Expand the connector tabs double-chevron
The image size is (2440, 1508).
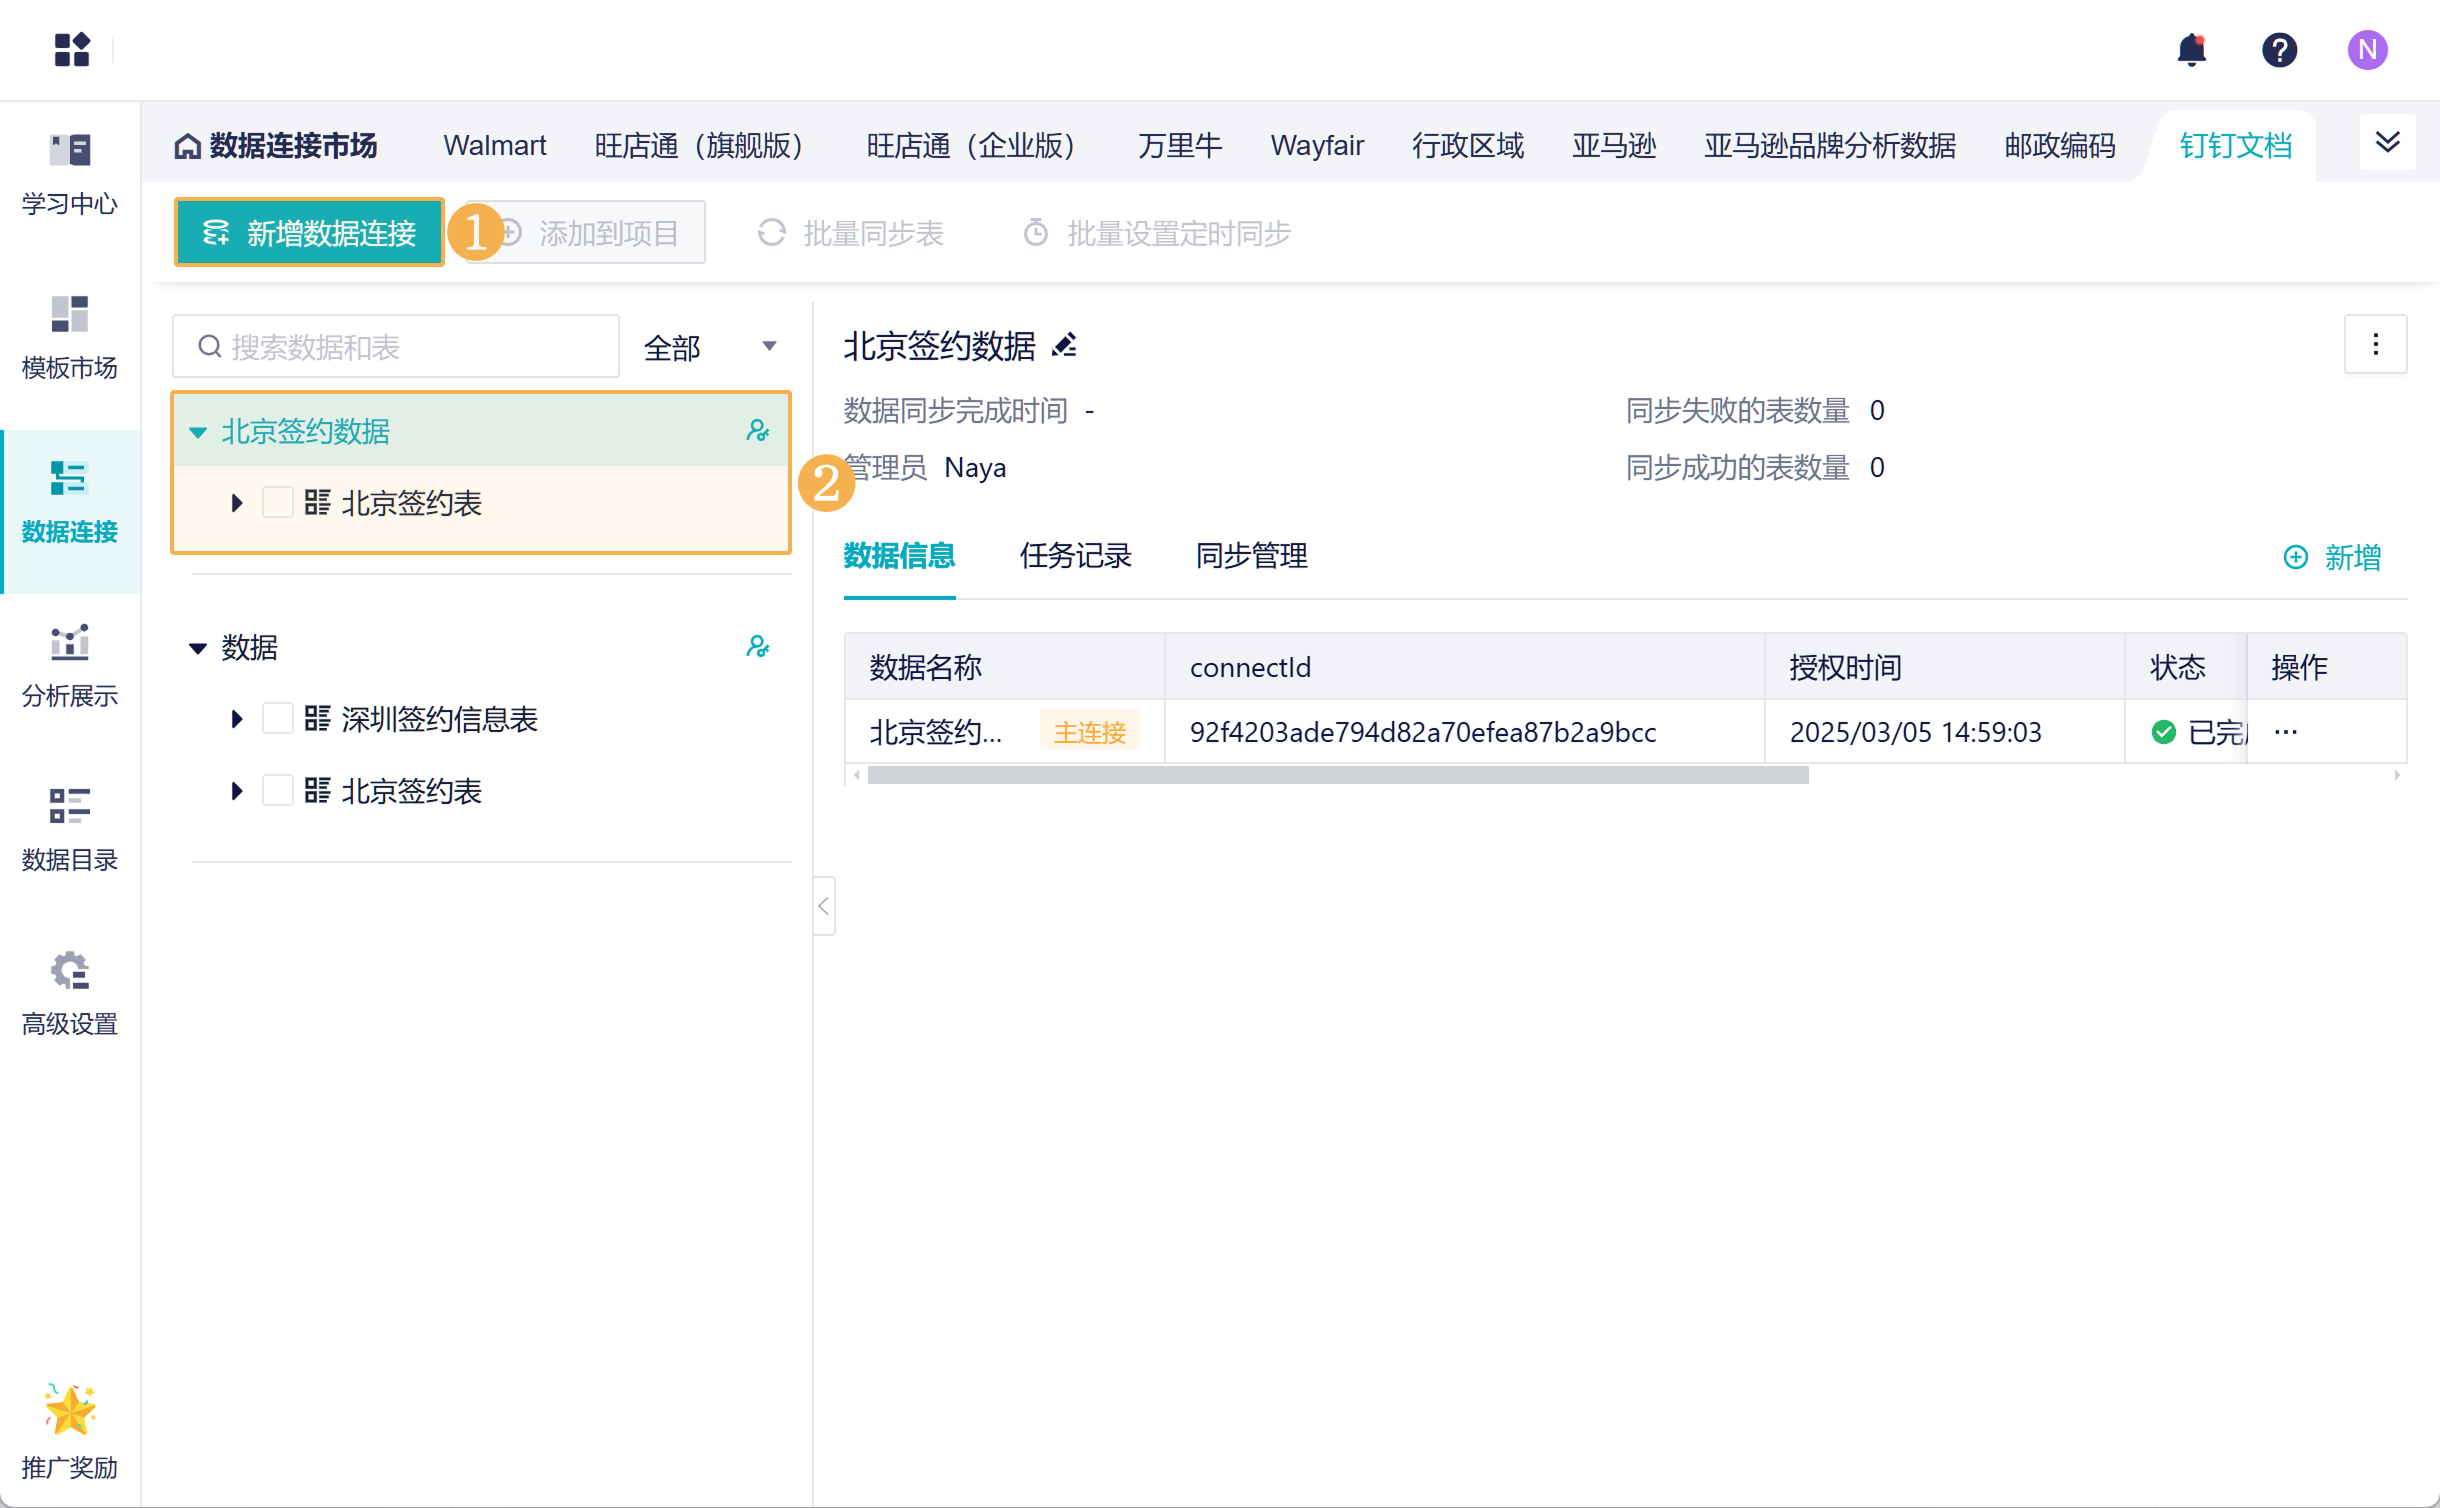pos(2387,143)
